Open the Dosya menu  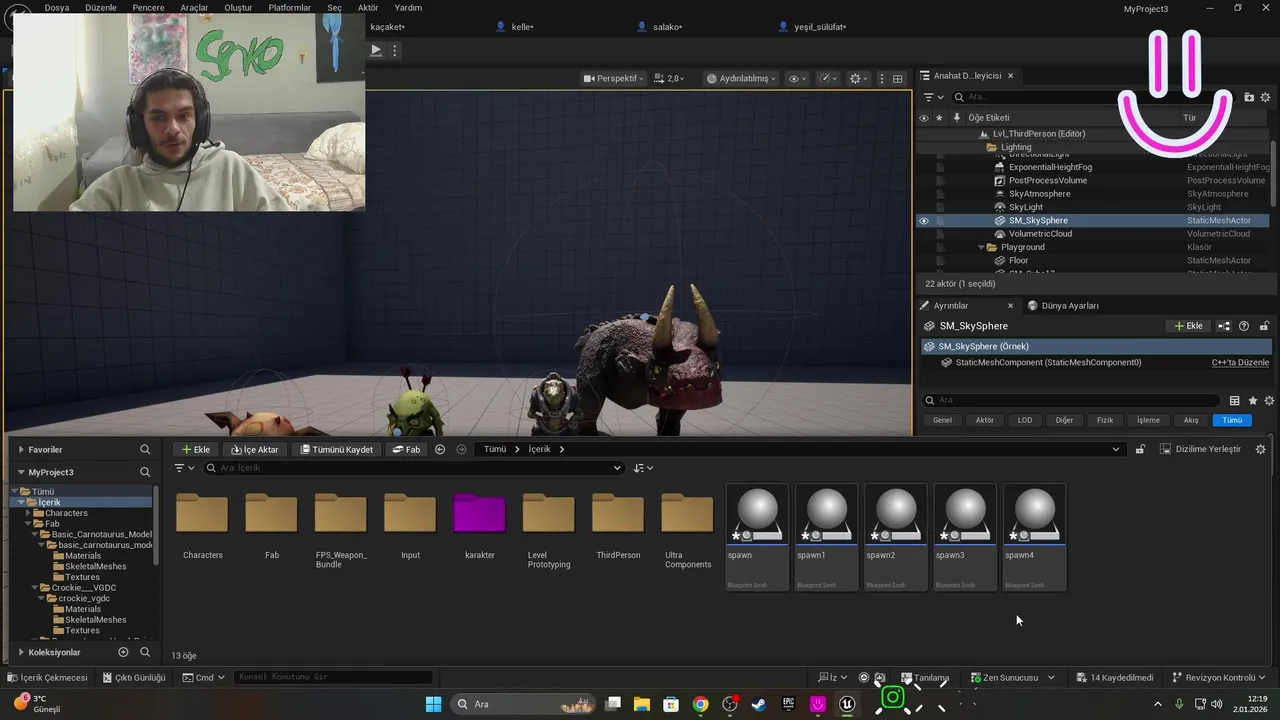[57, 8]
